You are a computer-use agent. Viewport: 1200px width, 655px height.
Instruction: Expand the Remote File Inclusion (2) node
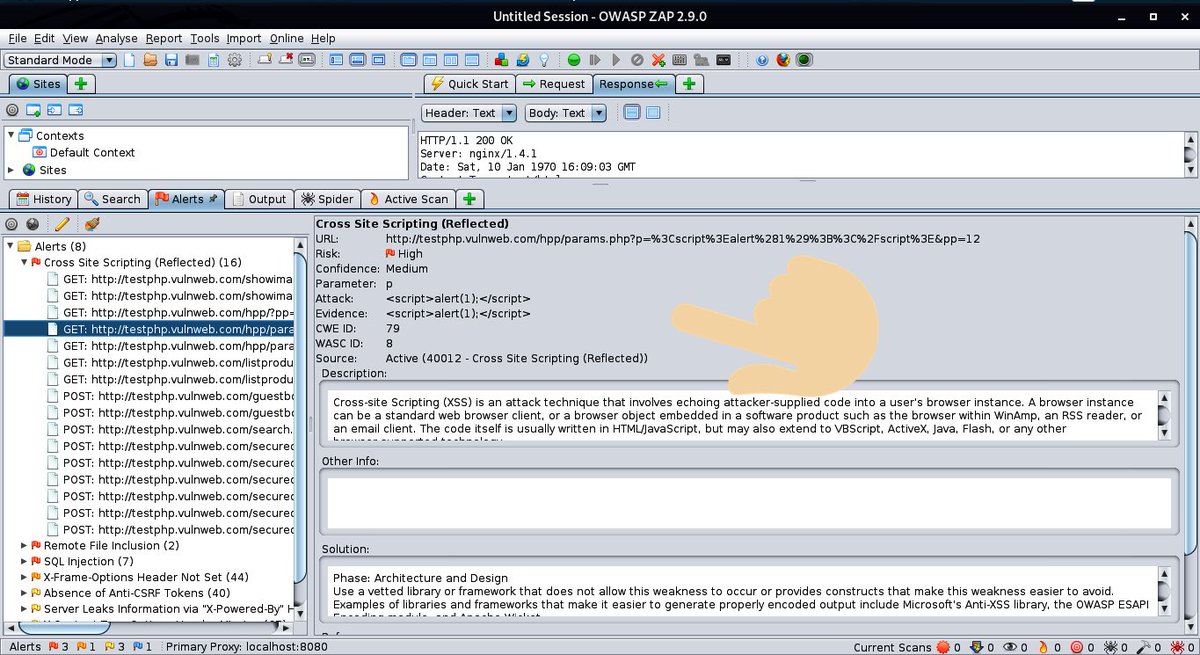[25, 546]
